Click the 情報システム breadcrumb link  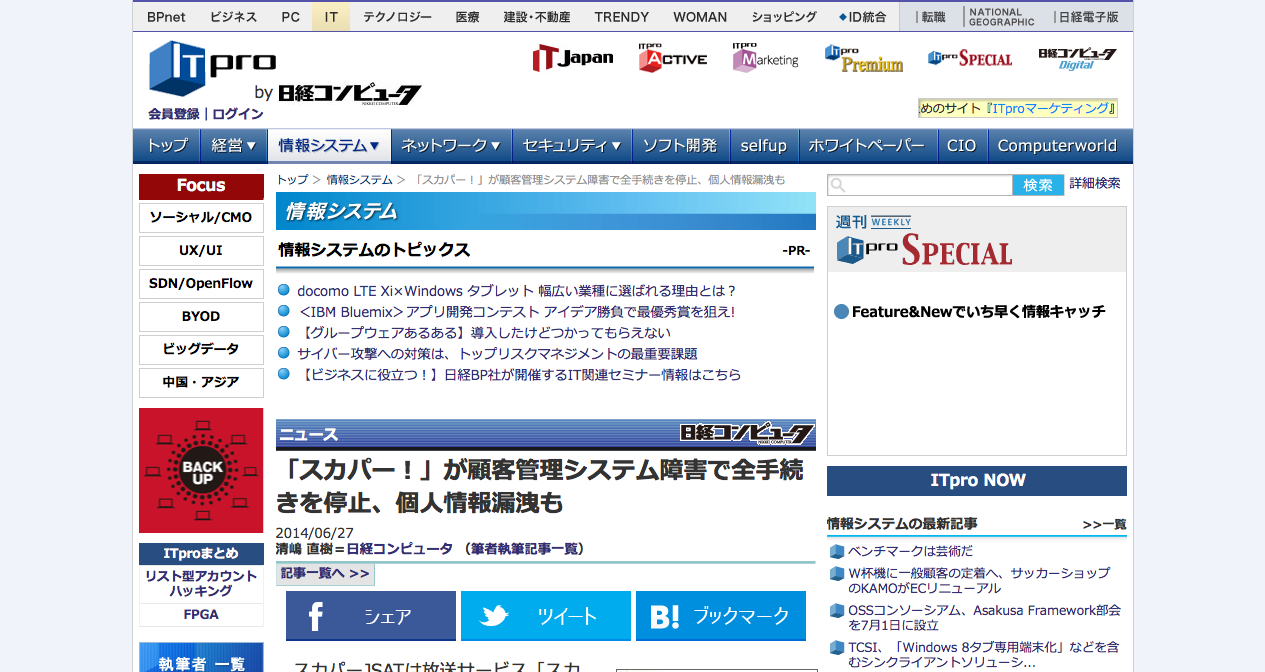coord(359,180)
